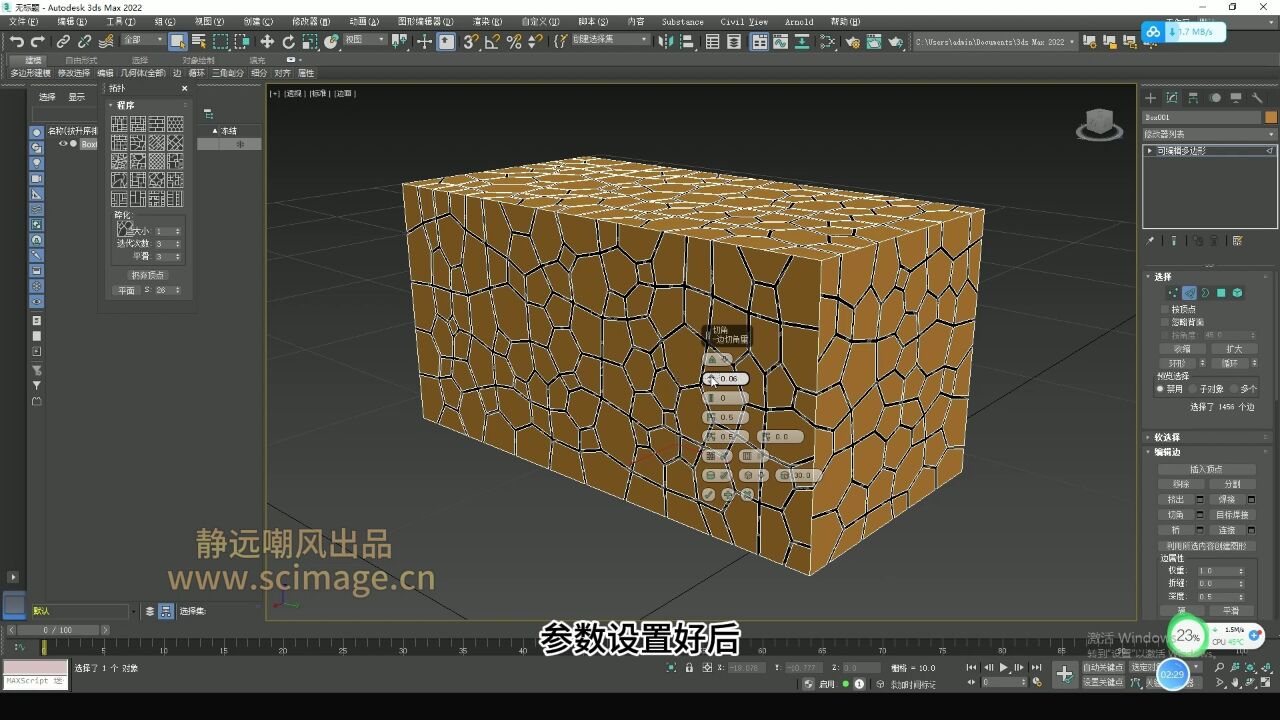
Task: Jump to the start frame control
Action: 970,667
